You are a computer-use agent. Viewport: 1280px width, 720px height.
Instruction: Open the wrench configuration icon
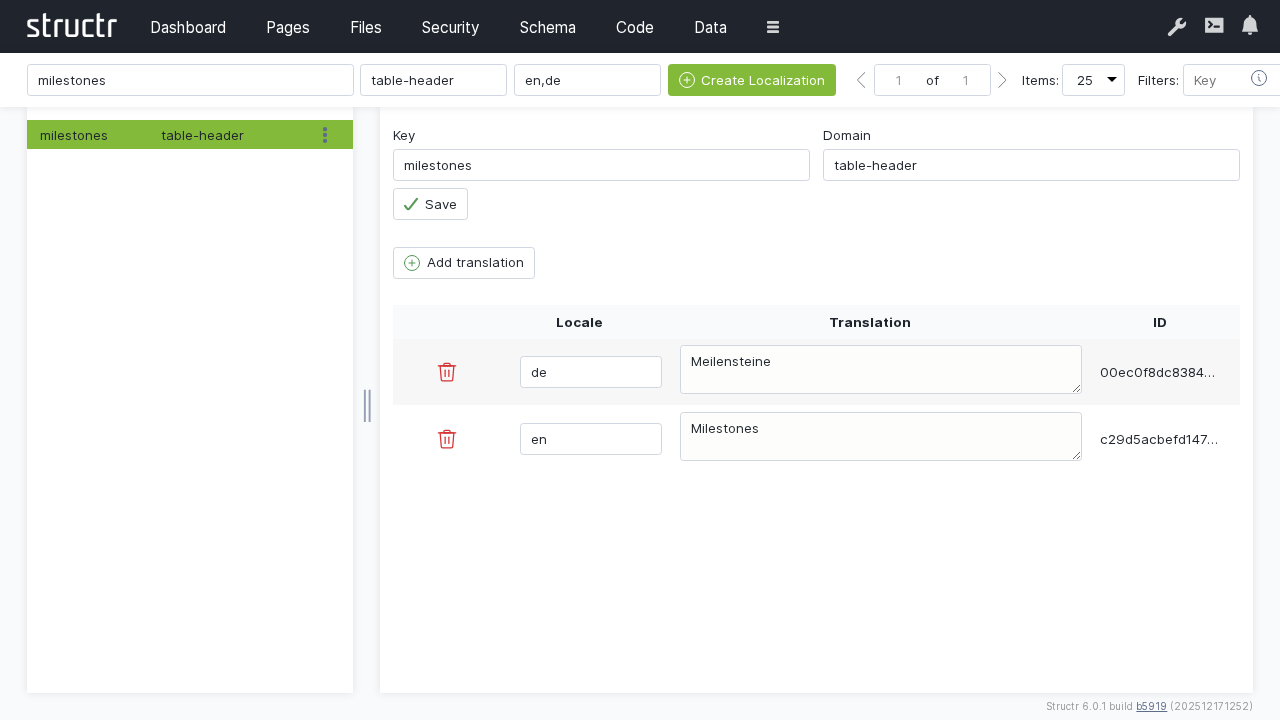click(x=1176, y=27)
